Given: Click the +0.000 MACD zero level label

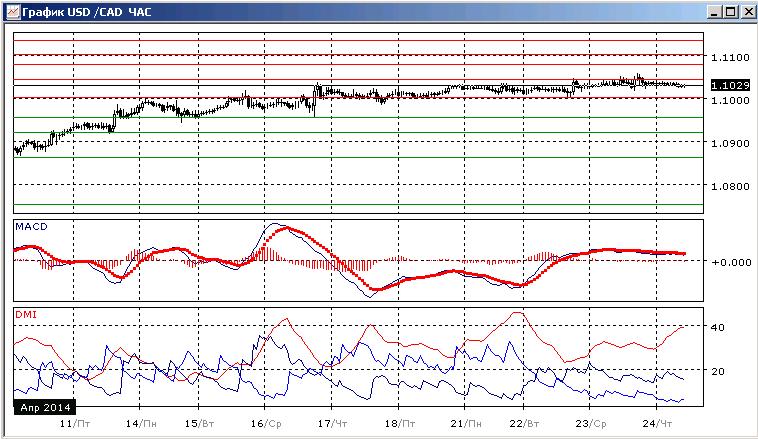Looking at the screenshot, I should 731,263.
